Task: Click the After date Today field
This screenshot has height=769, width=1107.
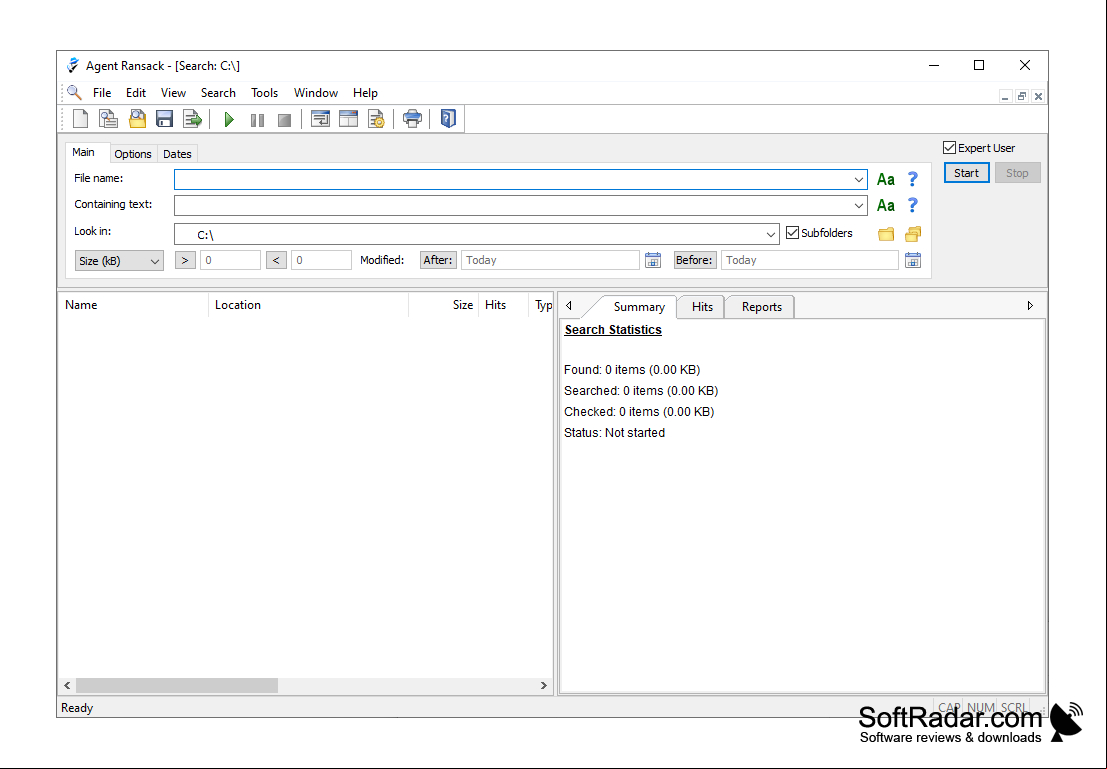Action: (550, 260)
